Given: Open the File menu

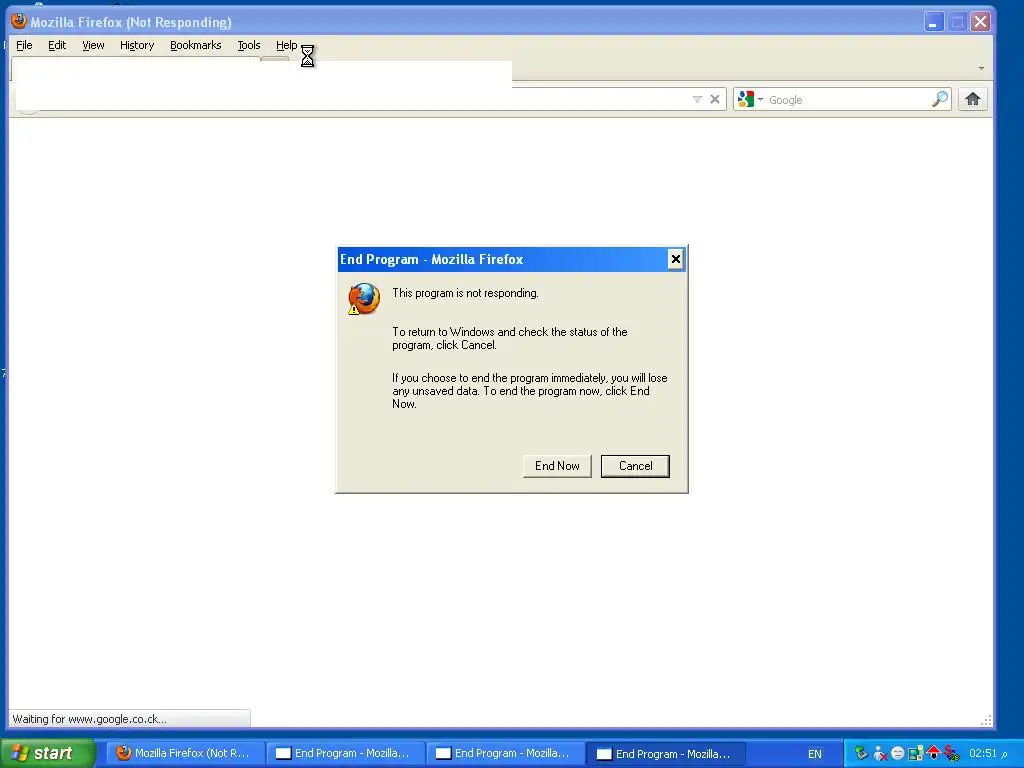Looking at the screenshot, I should (x=24, y=45).
